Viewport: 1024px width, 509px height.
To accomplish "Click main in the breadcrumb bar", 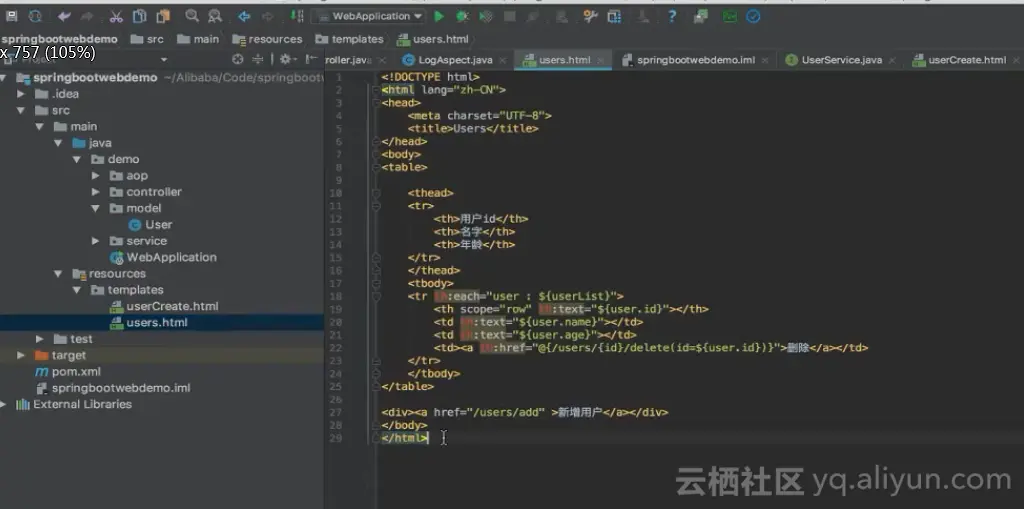I will pyautogui.click(x=199, y=39).
